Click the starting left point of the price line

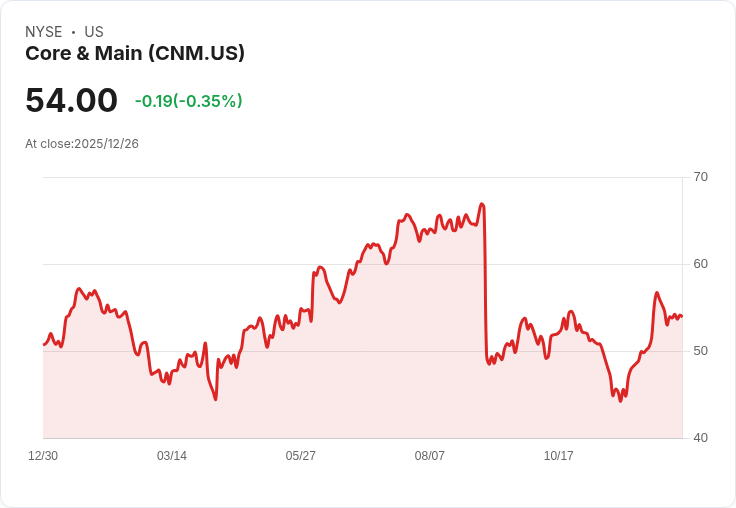[x=44, y=345]
